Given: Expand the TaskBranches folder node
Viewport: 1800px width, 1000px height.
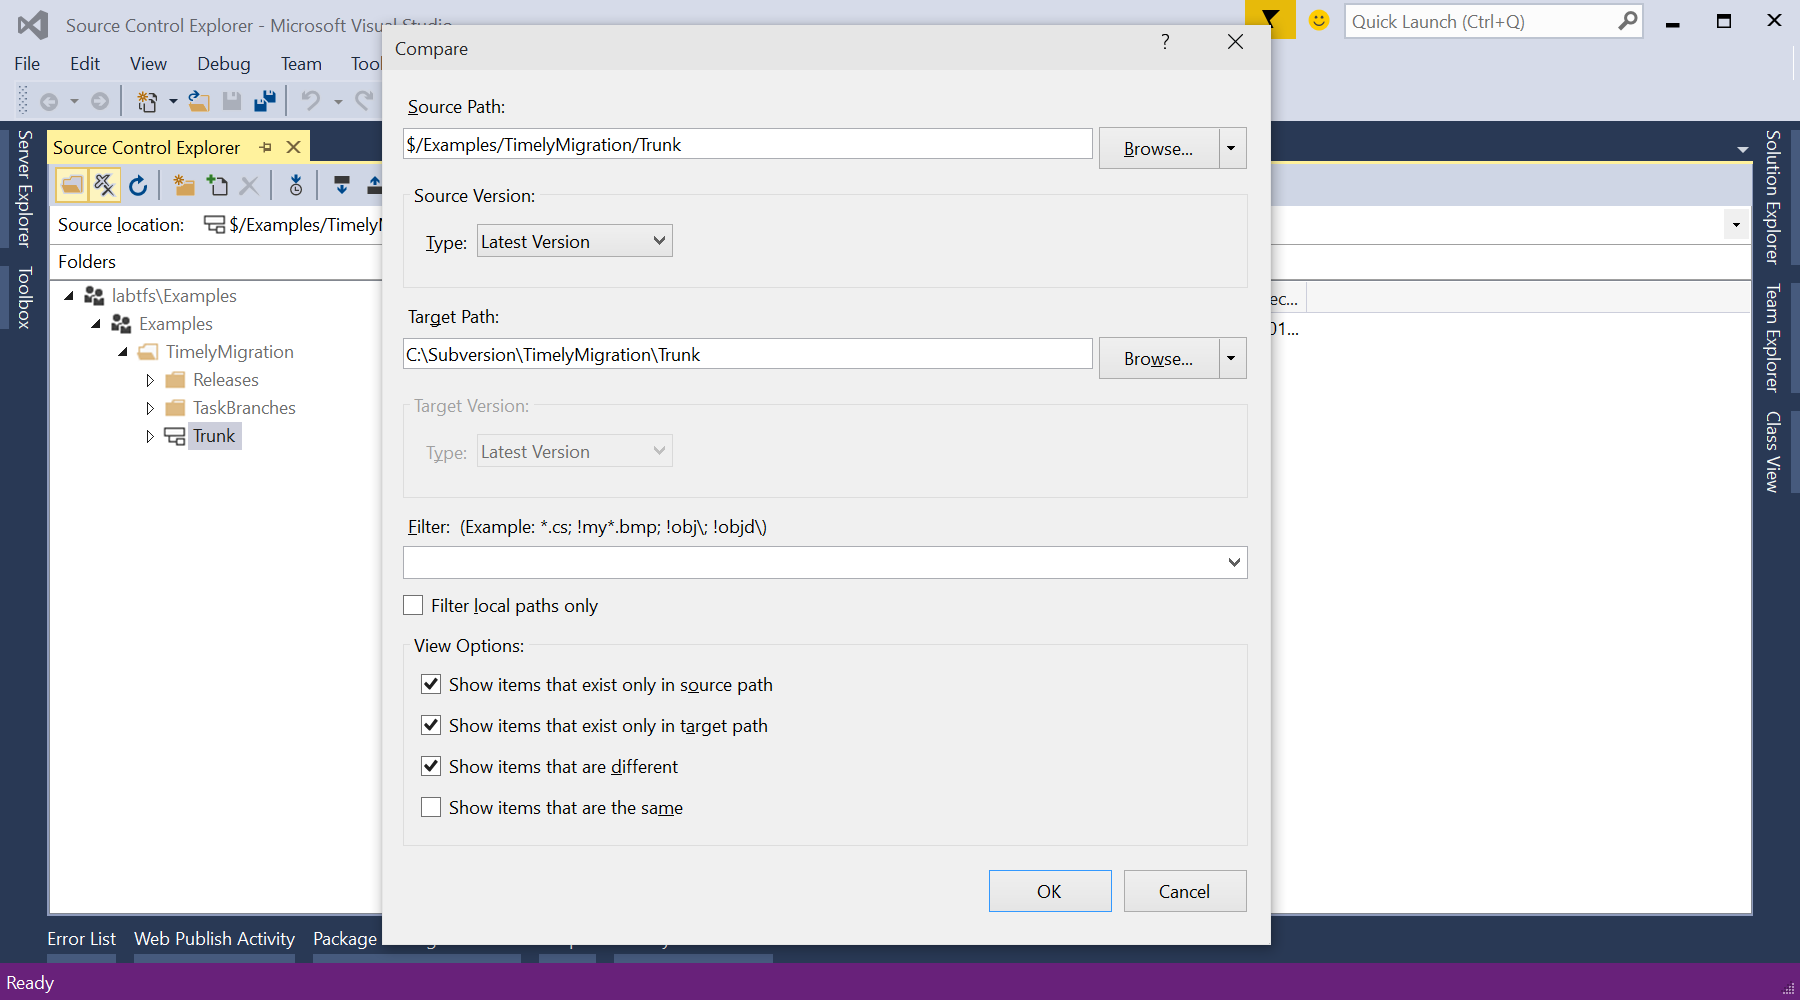Looking at the screenshot, I should click(150, 408).
